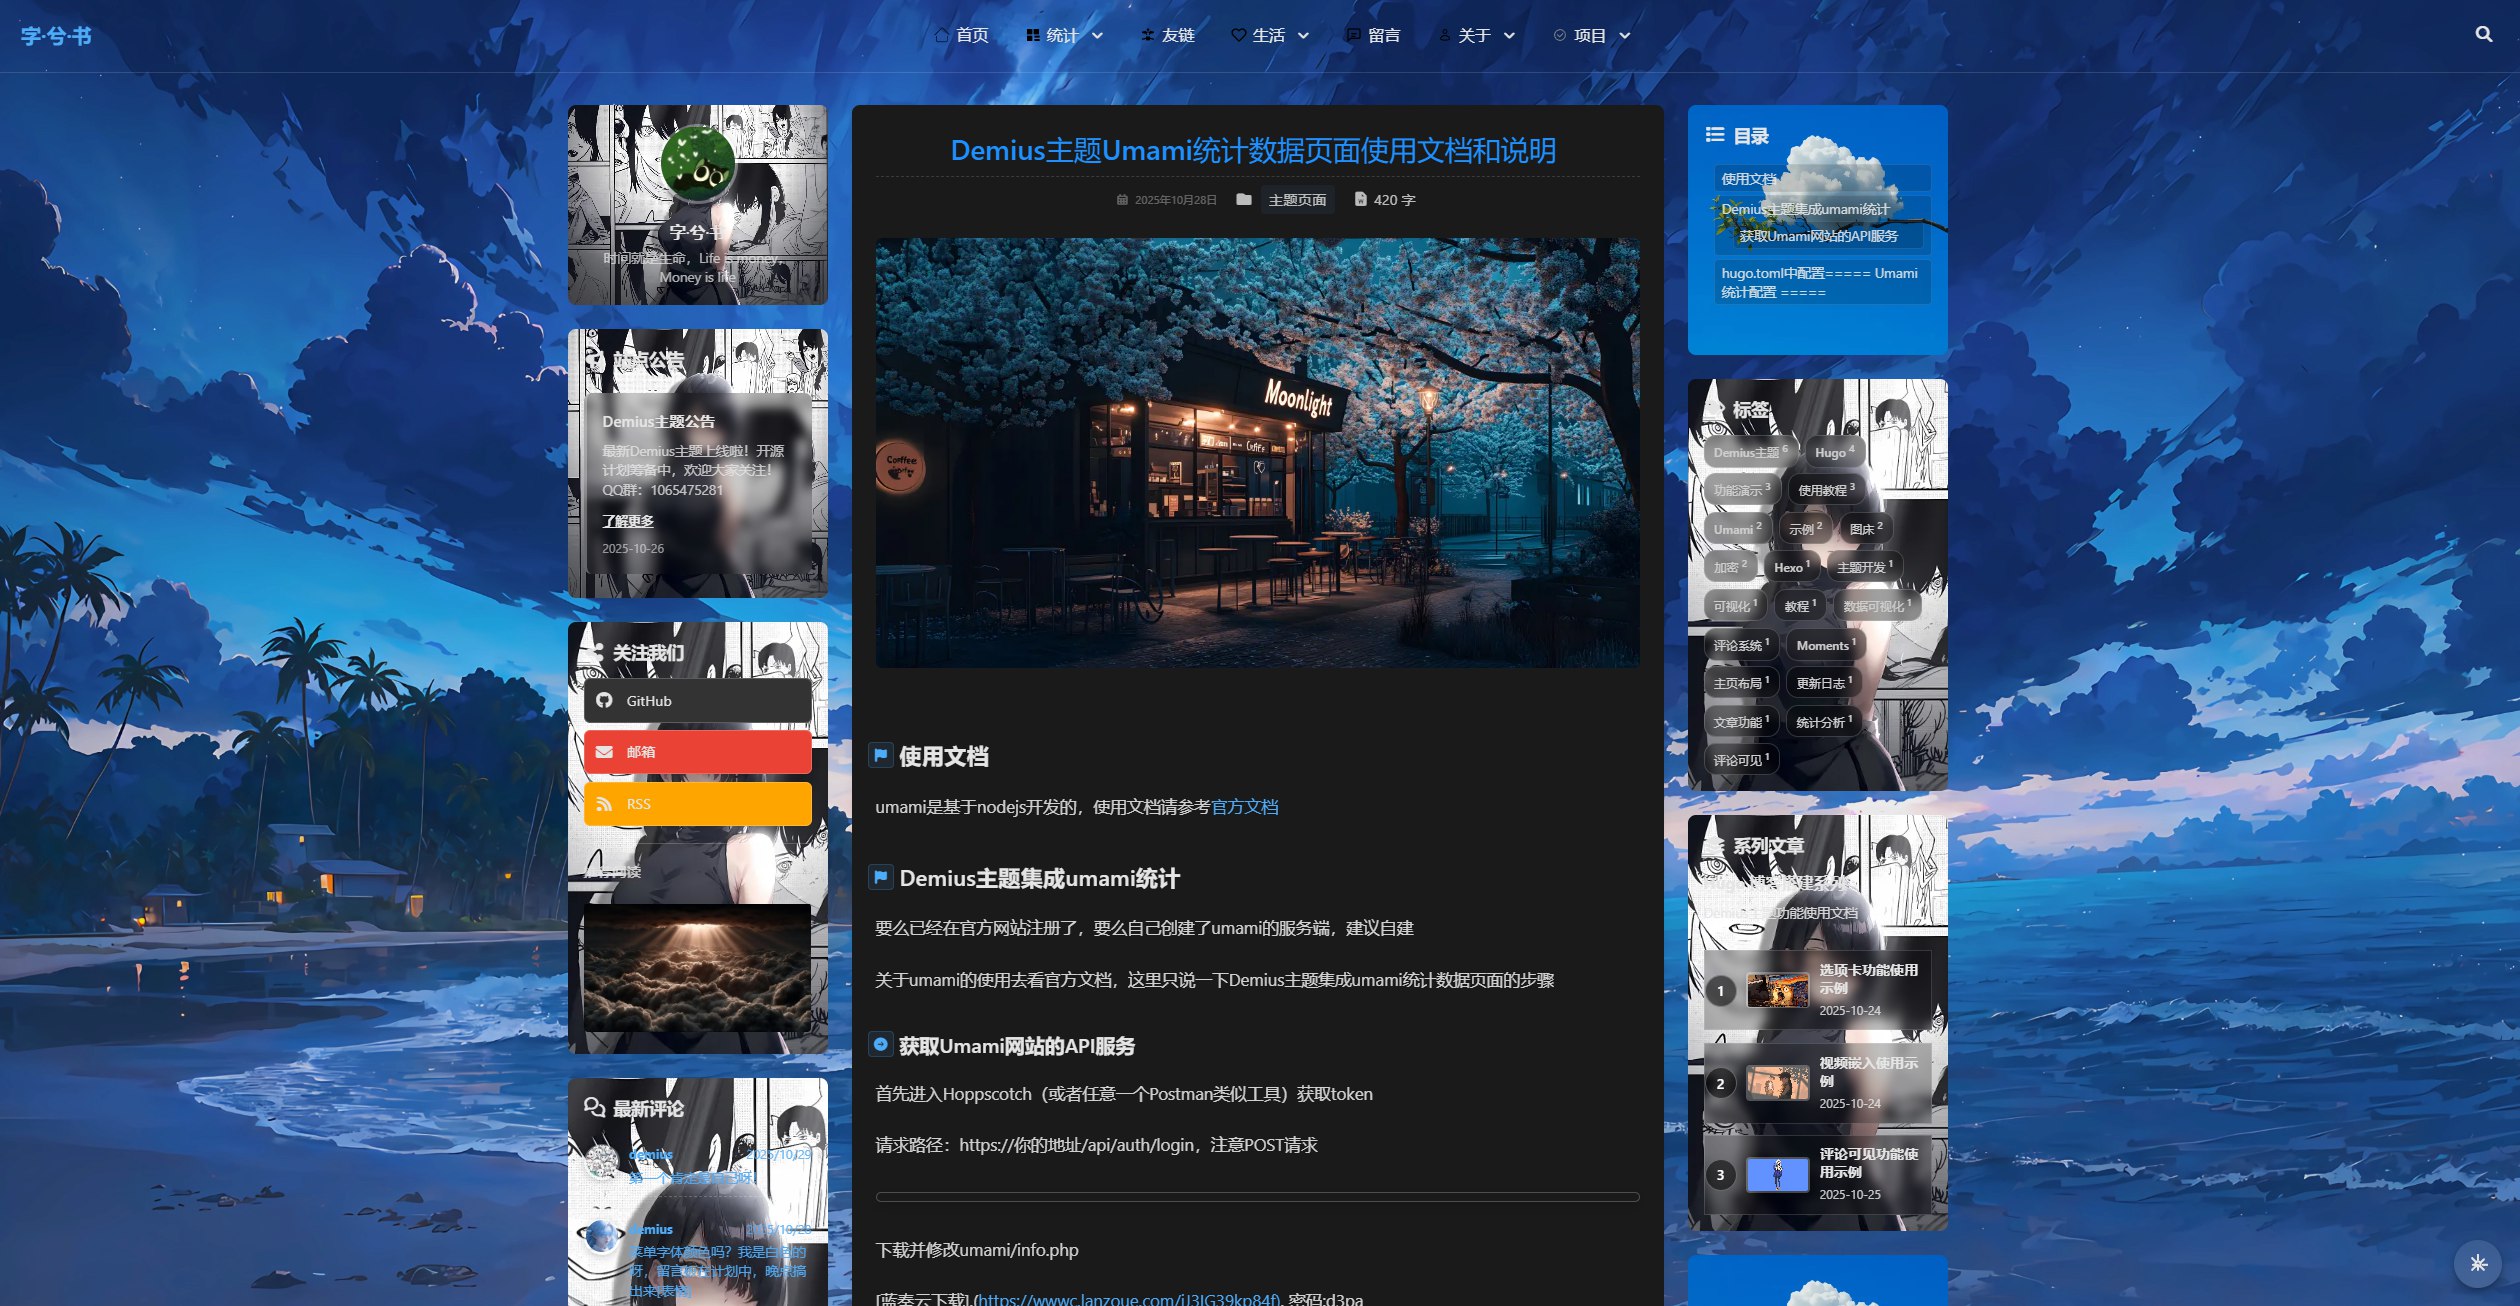Select 首页 in the navigation menu
The height and width of the screenshot is (1306, 2520).
971,35
